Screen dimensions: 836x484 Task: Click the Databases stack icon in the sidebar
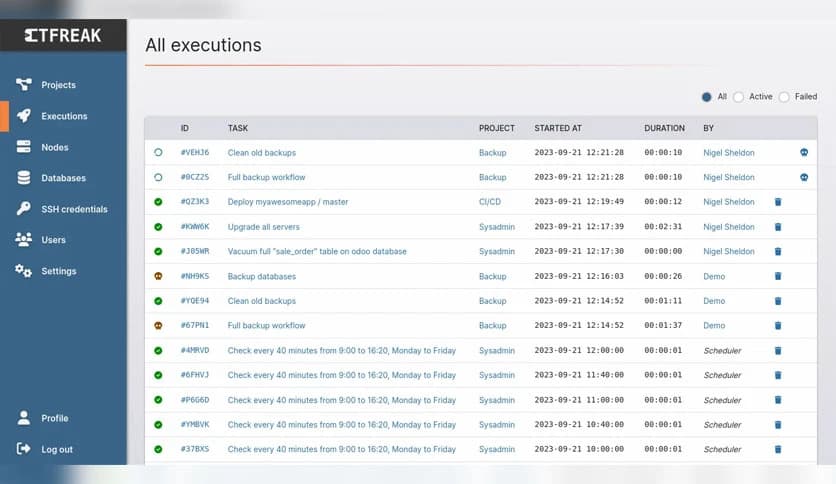click(23, 178)
